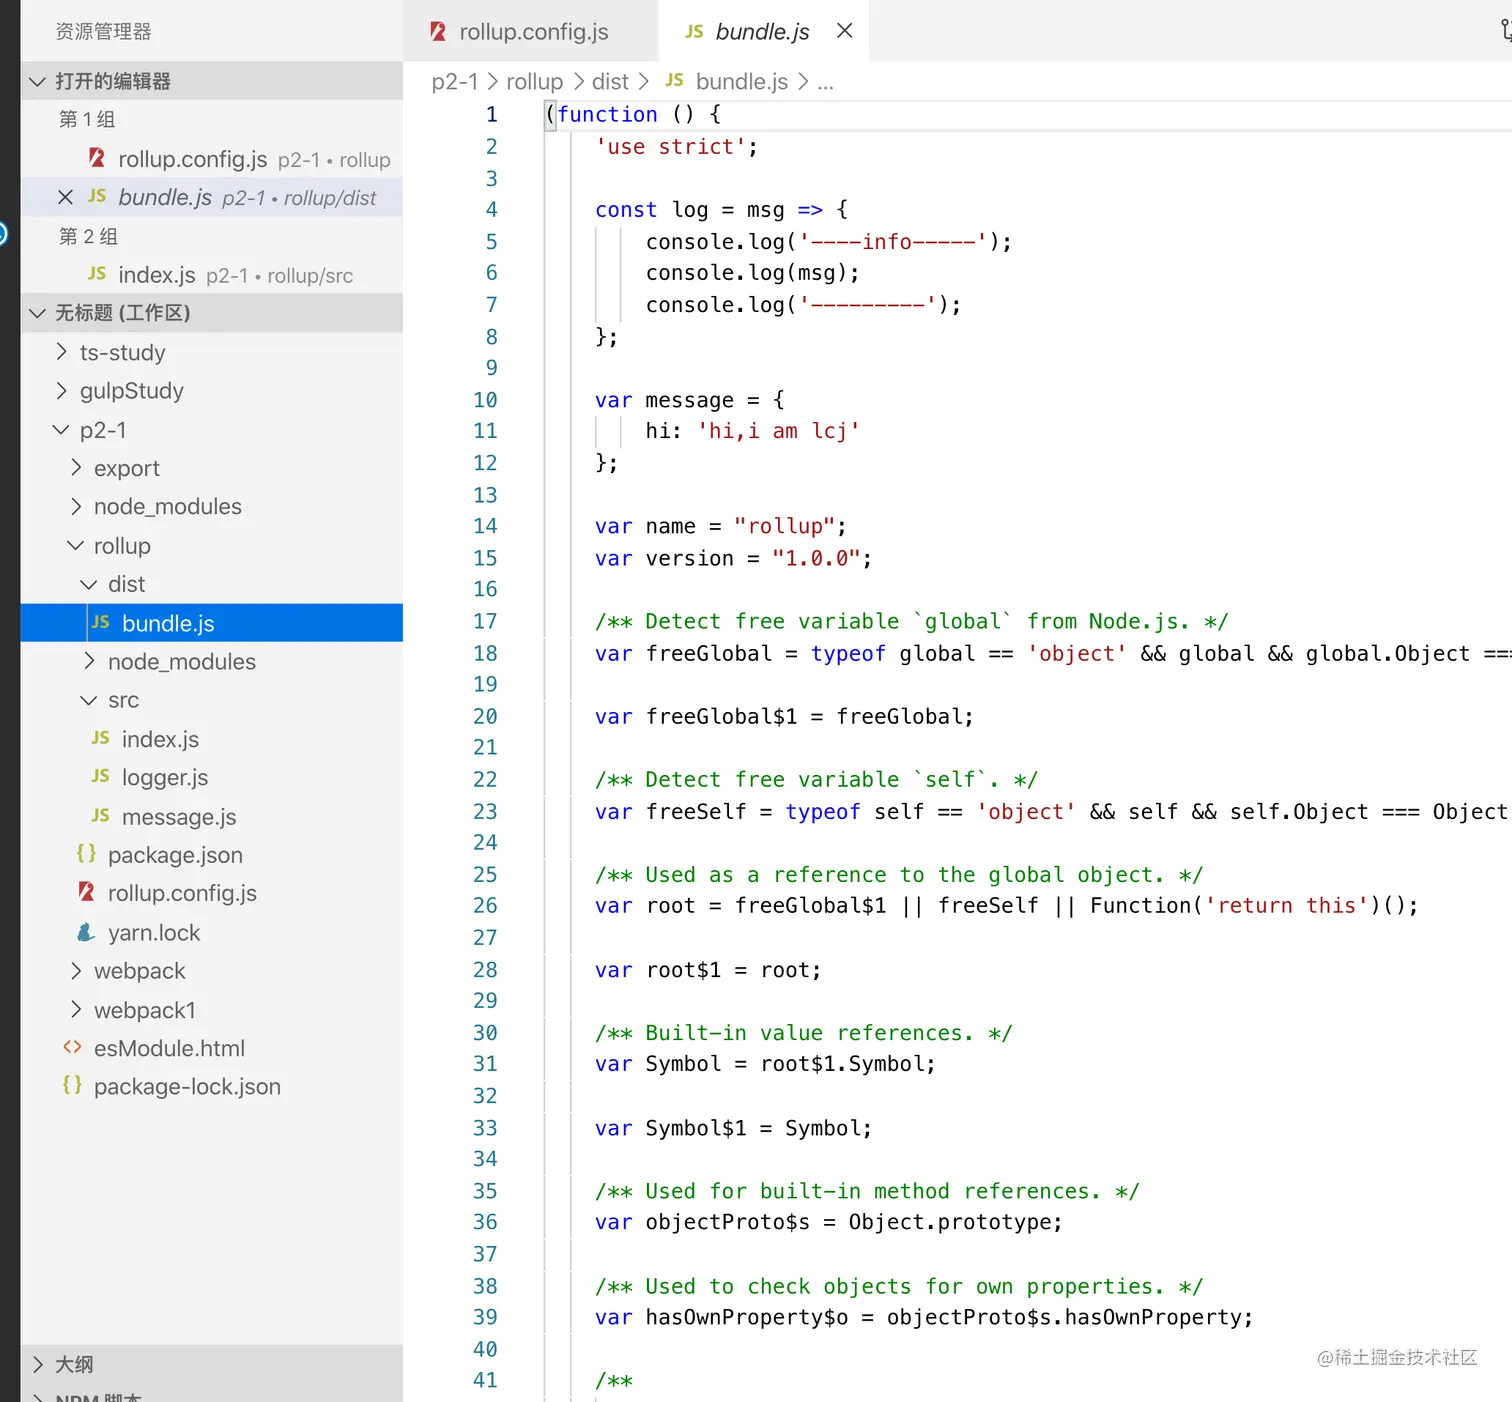Open index.js via its JS icon under src
1512x1402 pixels.
(x=101, y=738)
